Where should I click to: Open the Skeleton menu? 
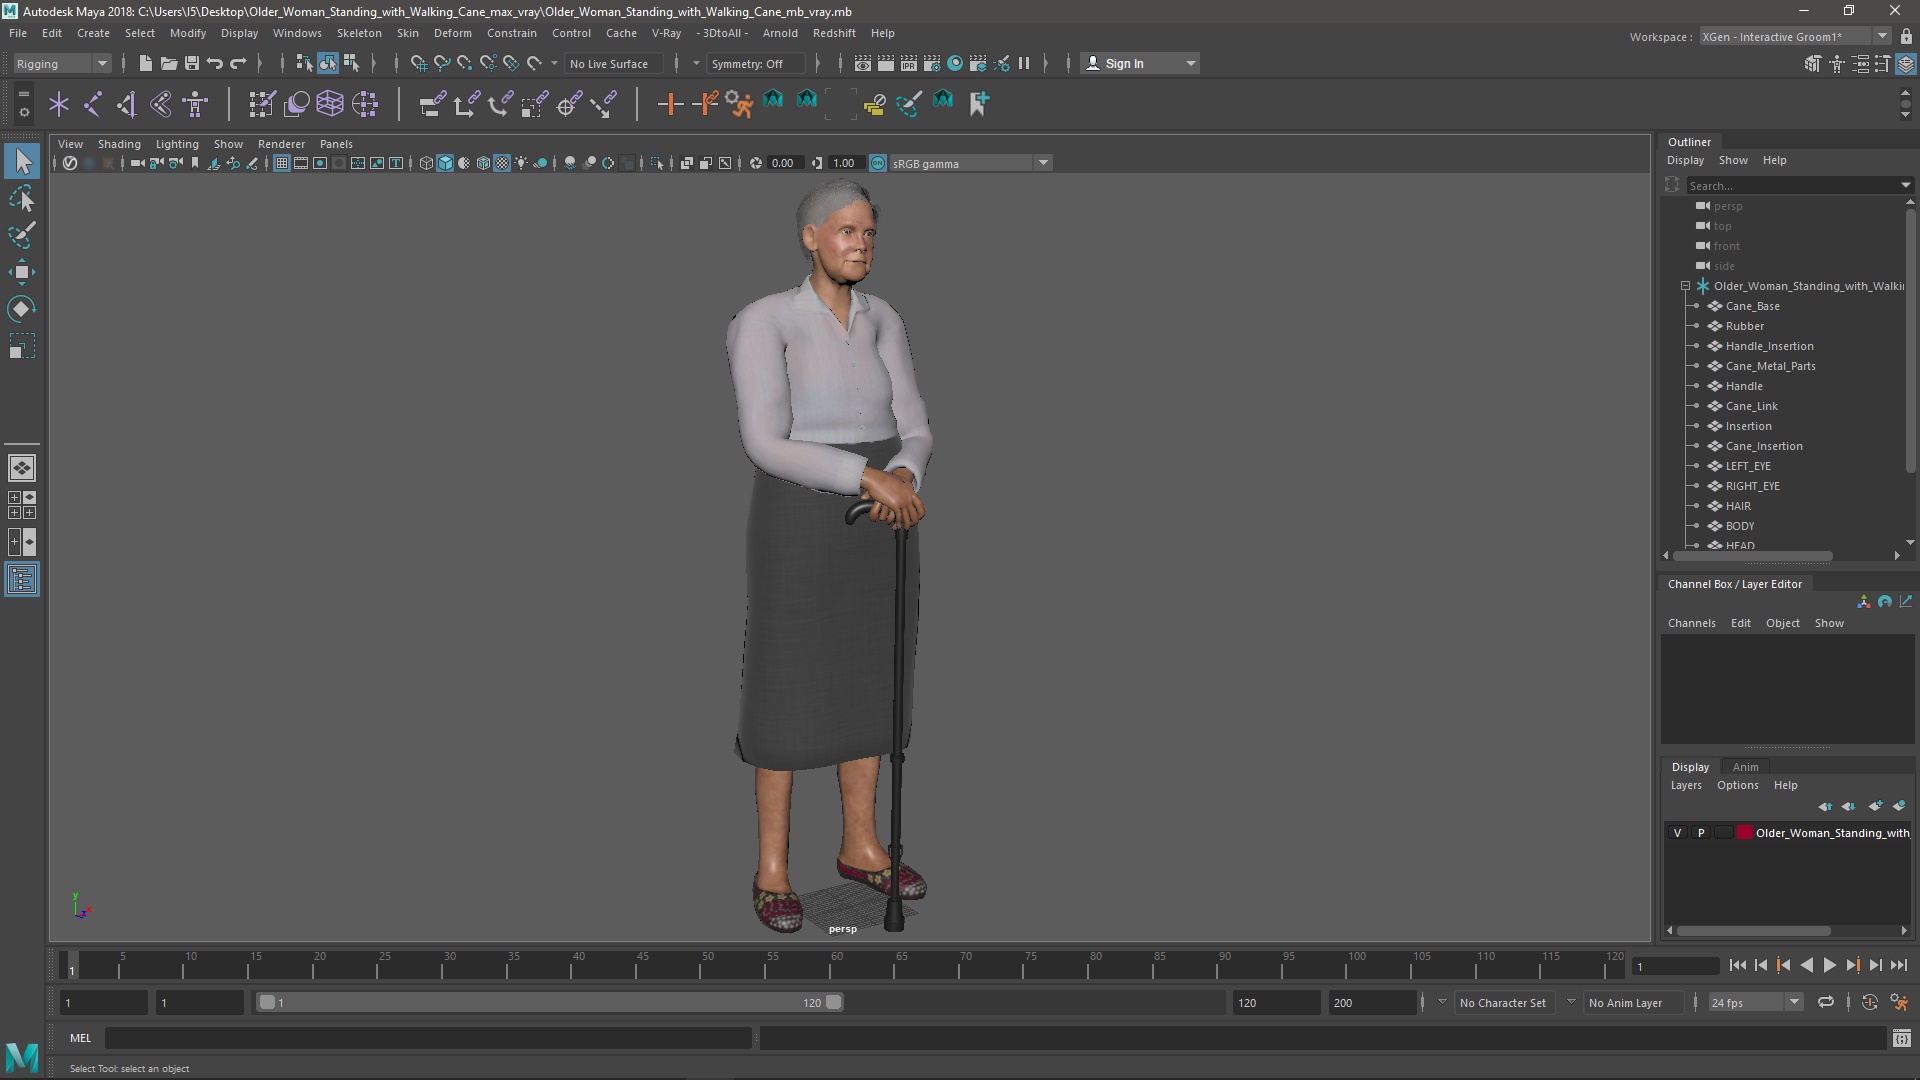[359, 33]
